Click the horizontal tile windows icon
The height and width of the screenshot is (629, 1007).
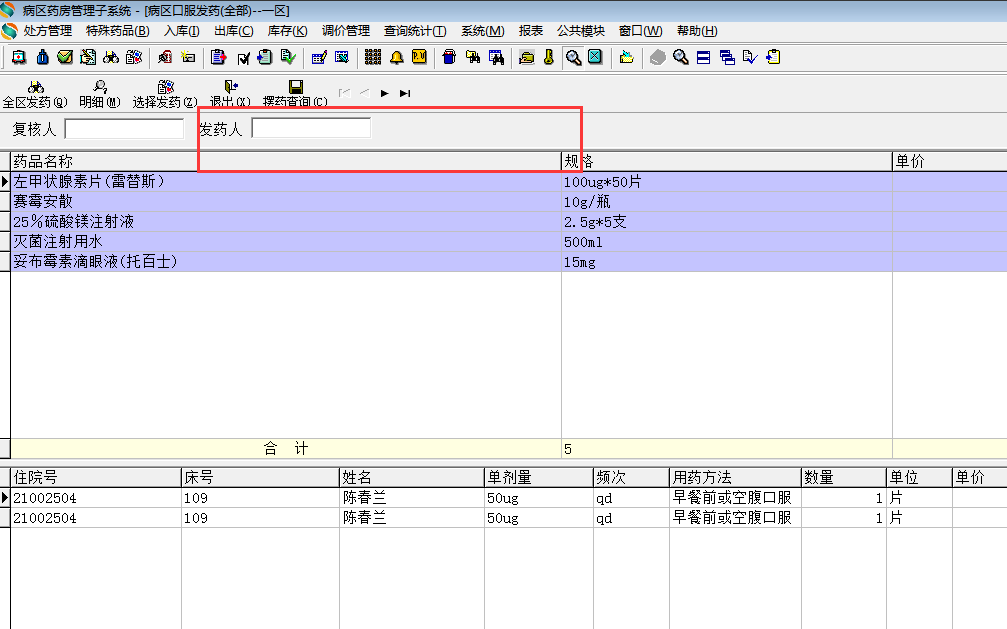click(x=703, y=57)
